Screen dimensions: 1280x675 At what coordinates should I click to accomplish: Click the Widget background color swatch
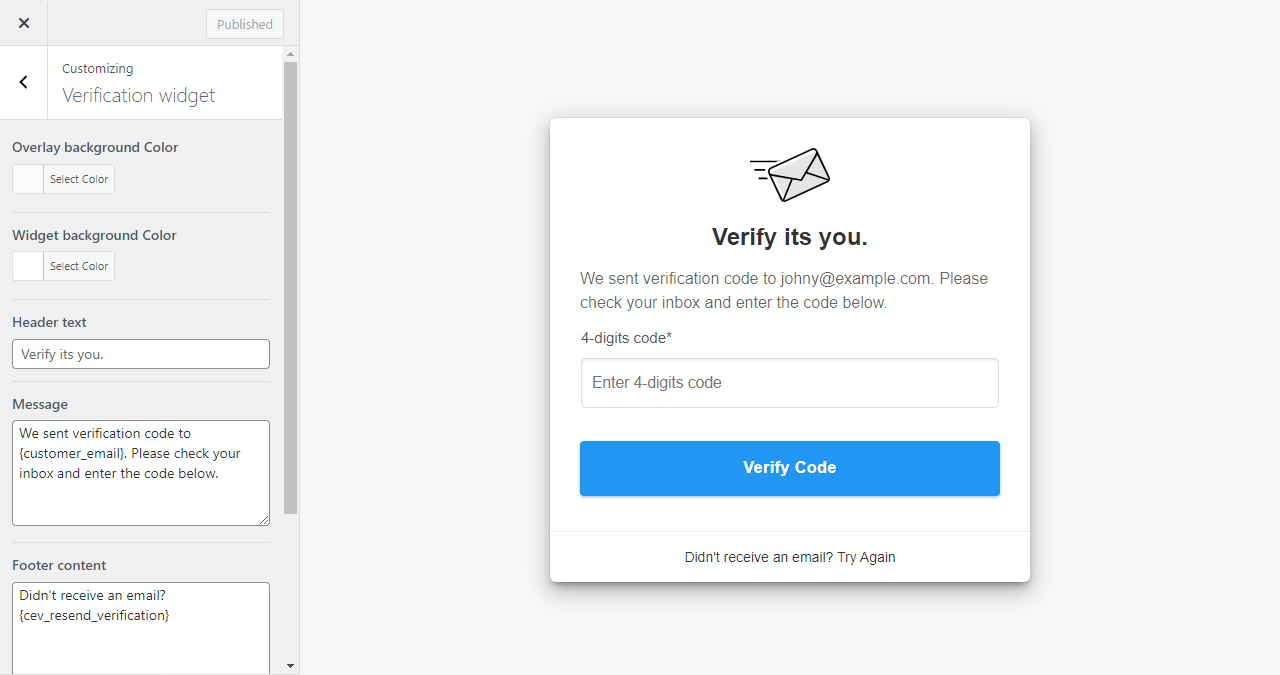[x=28, y=266]
